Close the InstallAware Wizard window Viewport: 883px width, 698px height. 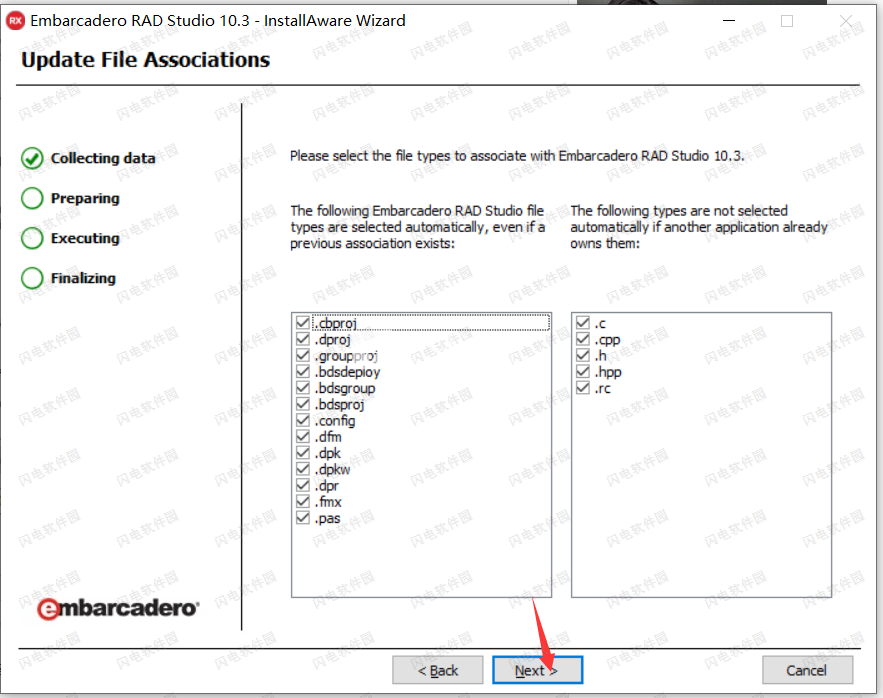(x=845, y=21)
